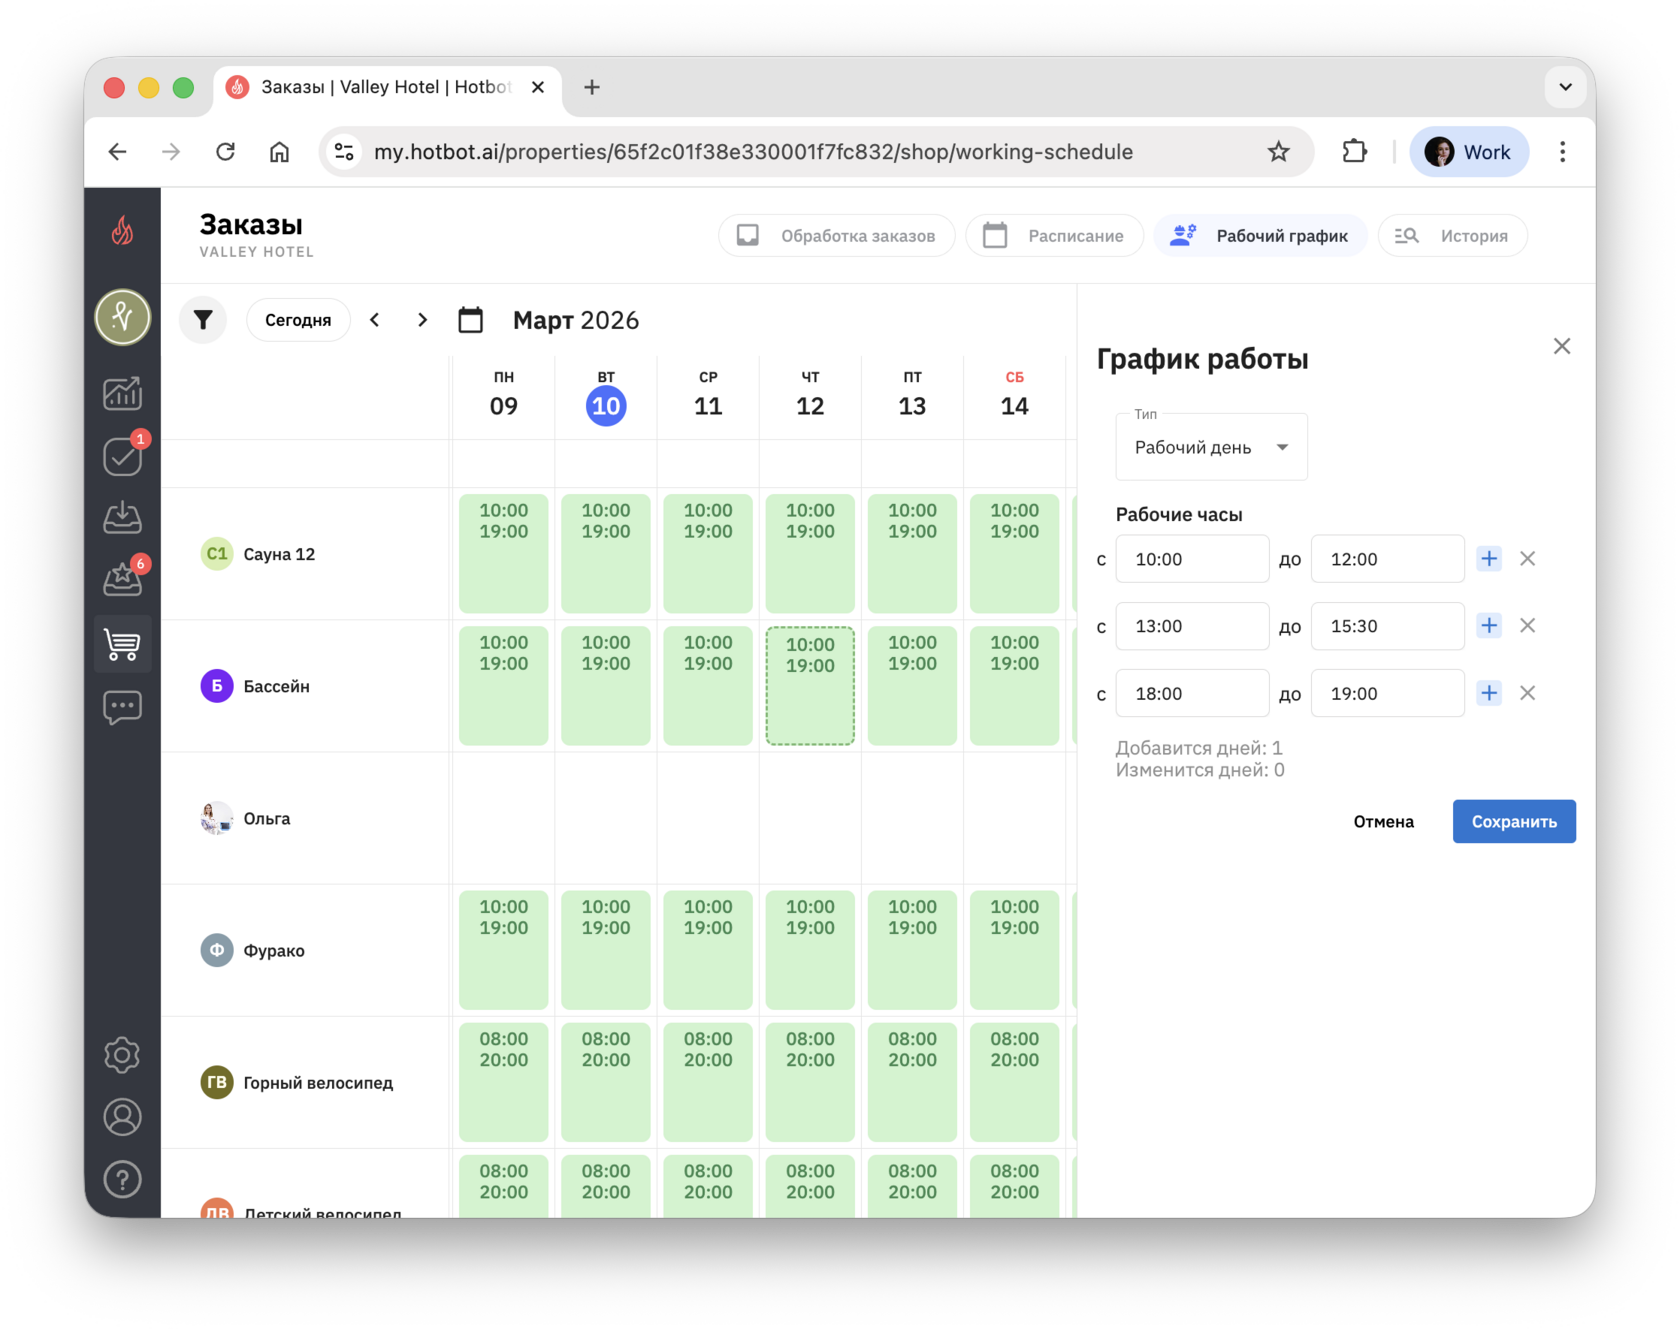The image size is (1680, 1329).
Task: Open Chrome three-dot menu
Action: coord(1562,152)
